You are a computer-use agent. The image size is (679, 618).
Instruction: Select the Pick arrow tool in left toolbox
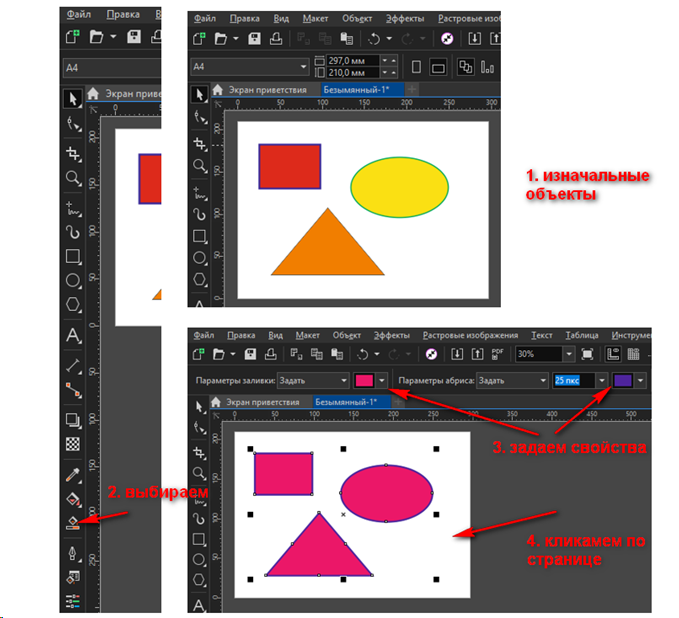click(x=72, y=99)
